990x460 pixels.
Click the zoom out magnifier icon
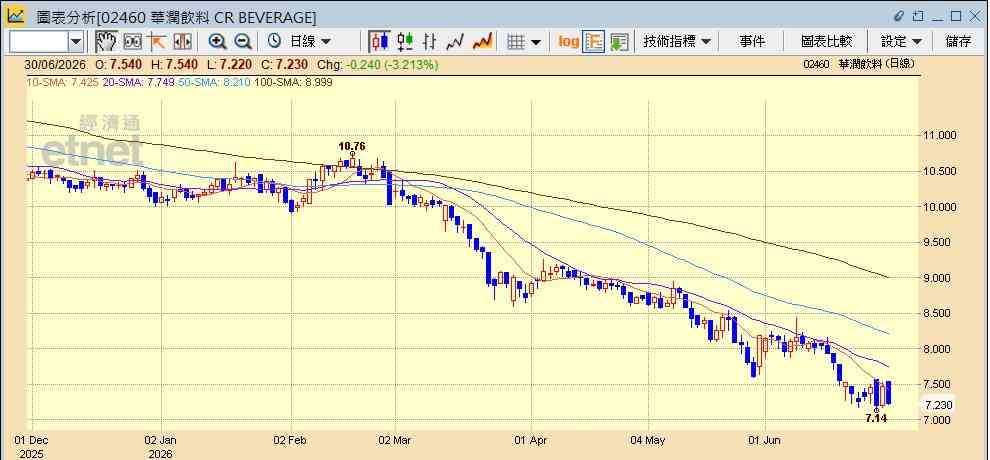coord(243,42)
